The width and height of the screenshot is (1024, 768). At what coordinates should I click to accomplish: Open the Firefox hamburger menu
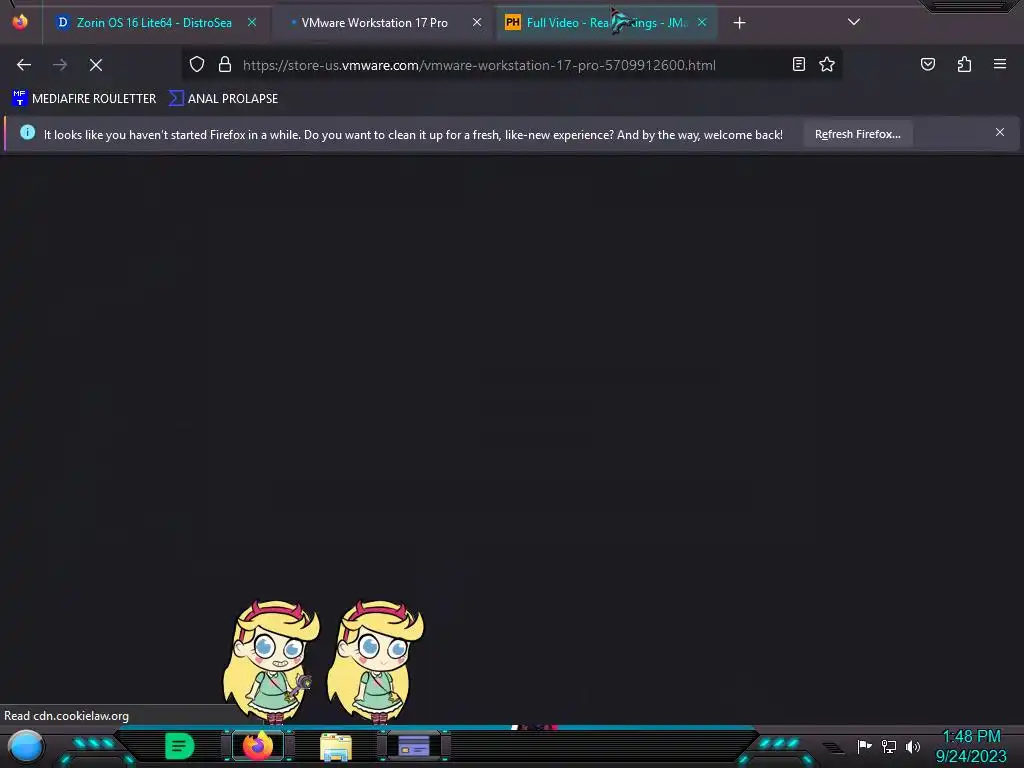(999, 64)
